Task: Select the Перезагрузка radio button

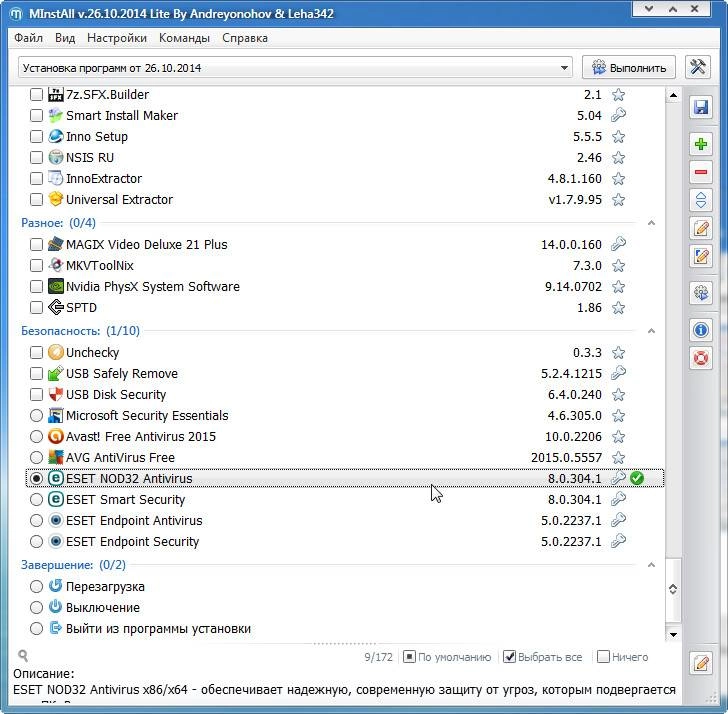Action: point(36,586)
